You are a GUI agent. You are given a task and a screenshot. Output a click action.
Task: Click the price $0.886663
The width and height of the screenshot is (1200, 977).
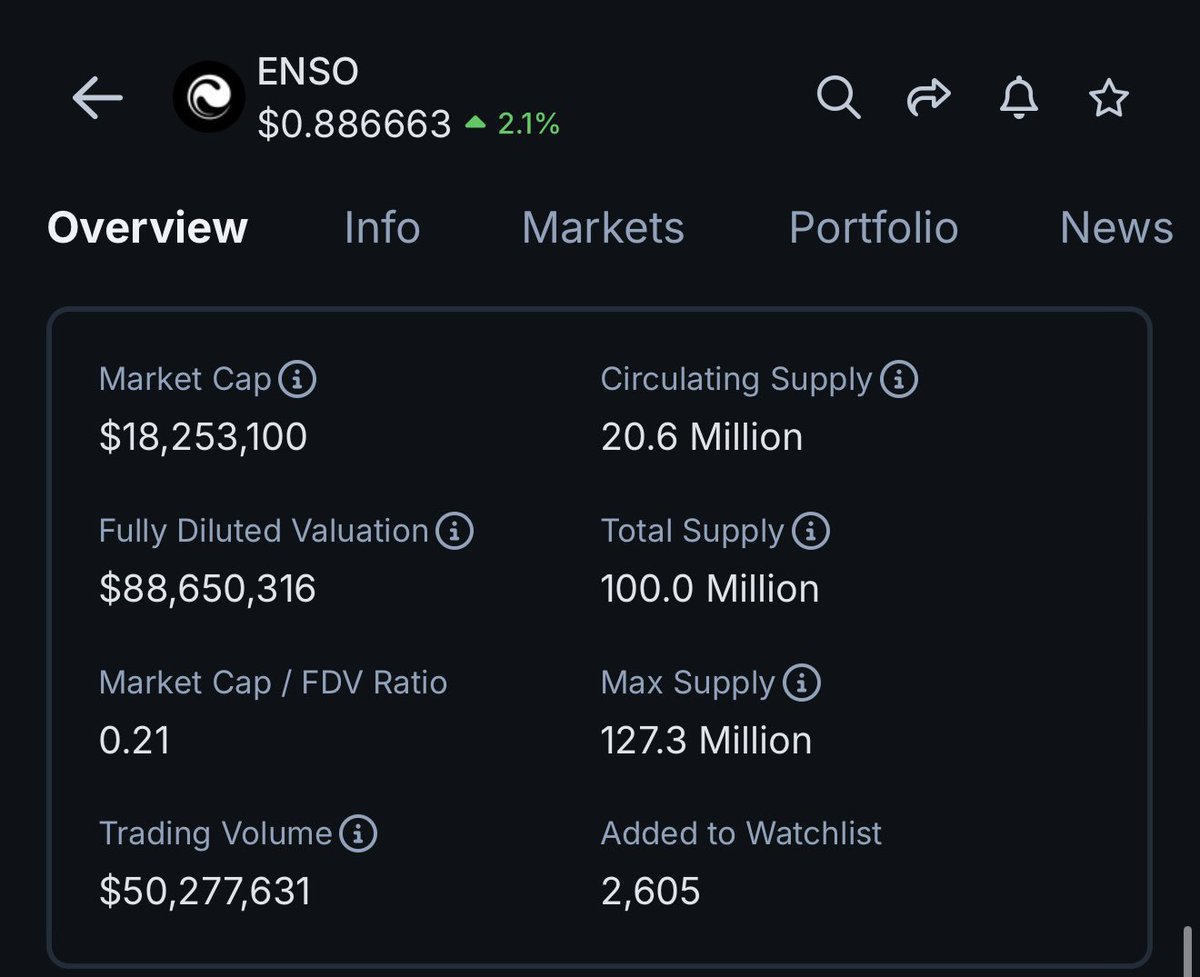[x=354, y=124]
